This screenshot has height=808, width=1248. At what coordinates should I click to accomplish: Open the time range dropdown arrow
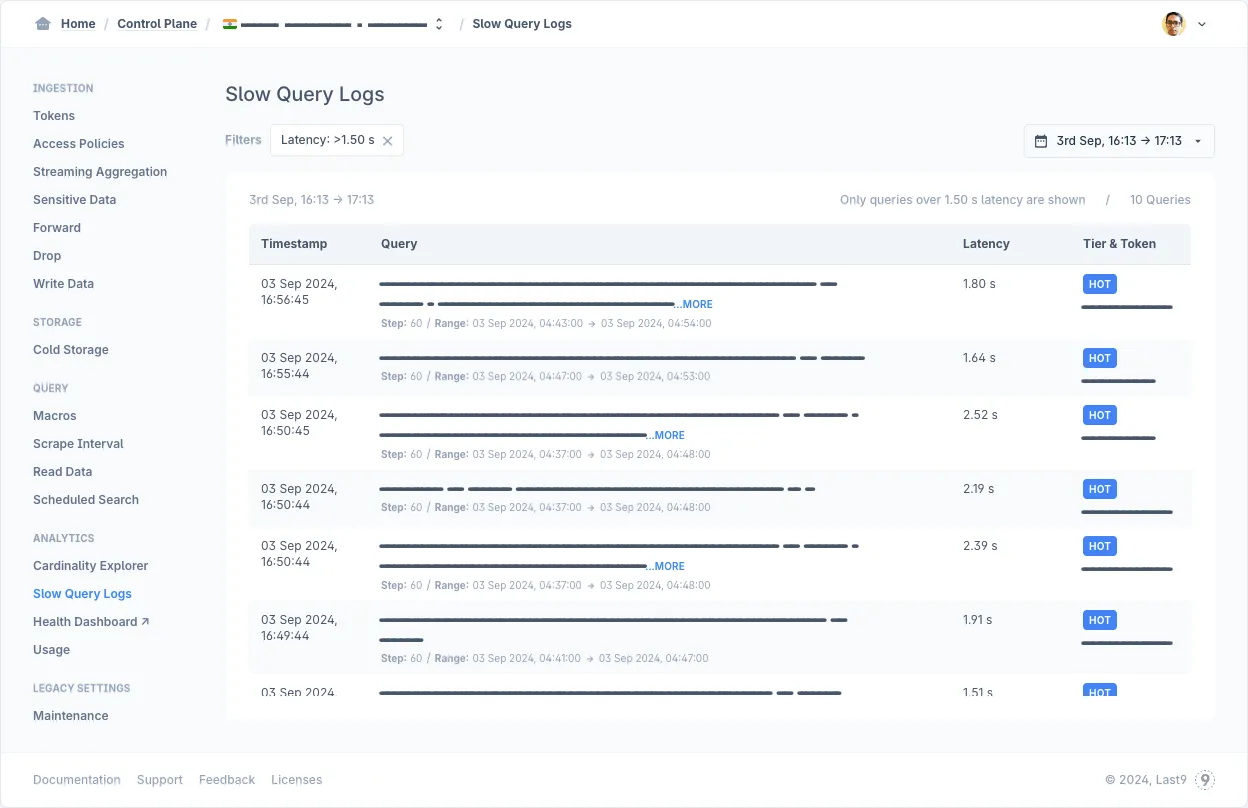click(x=1198, y=141)
